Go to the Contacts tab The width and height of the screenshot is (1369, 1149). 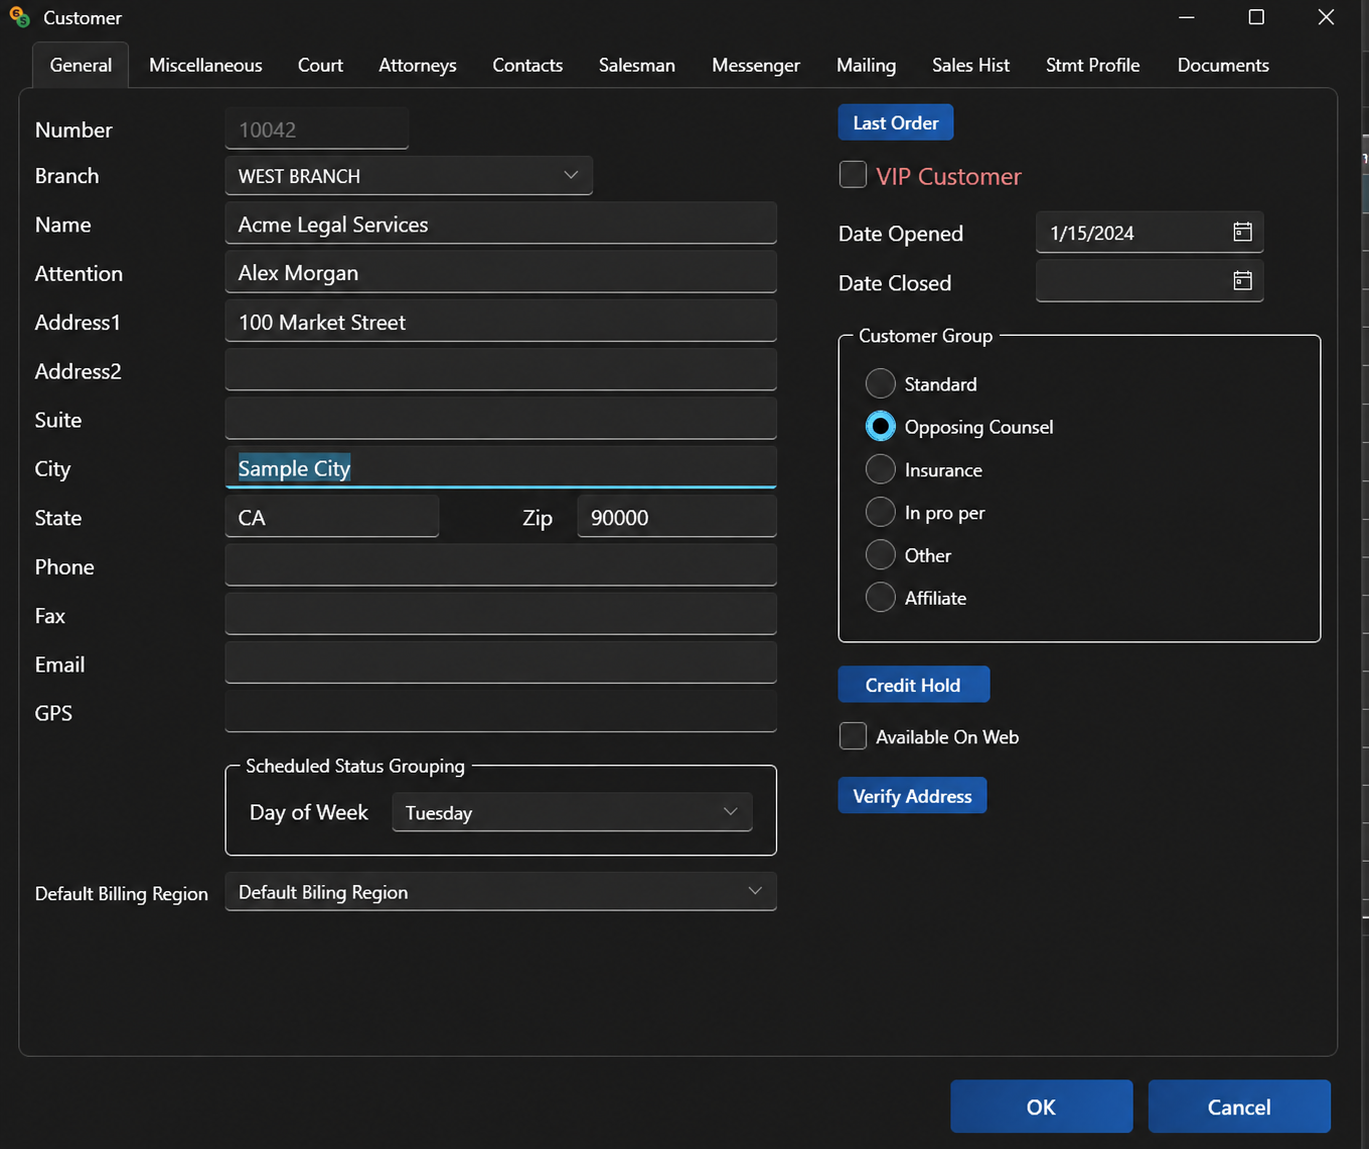pyautogui.click(x=528, y=65)
